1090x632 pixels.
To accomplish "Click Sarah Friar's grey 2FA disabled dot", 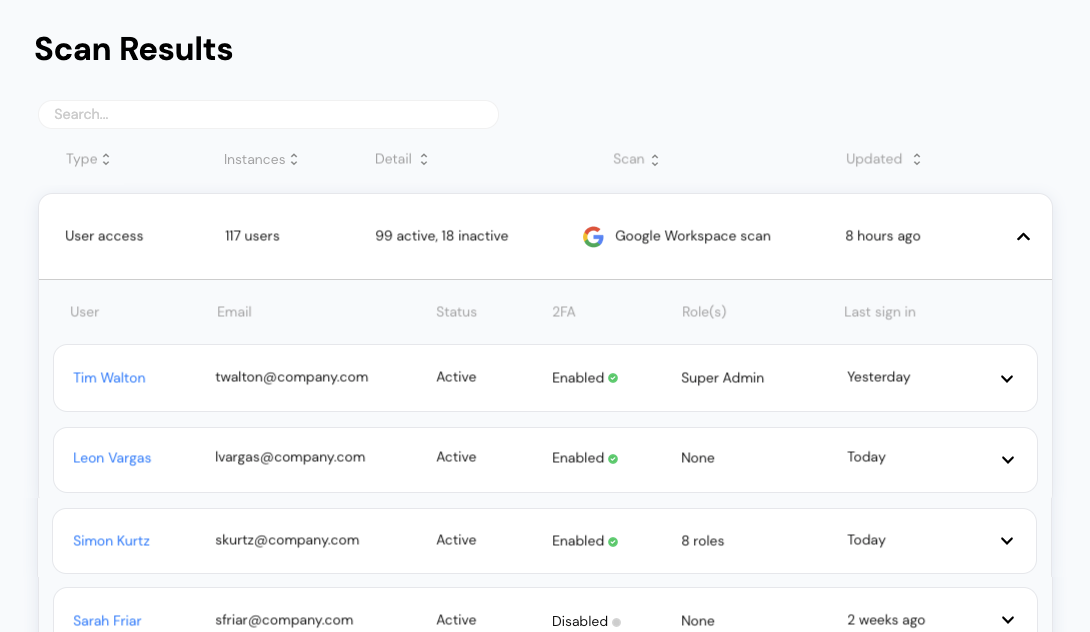I will point(617,622).
